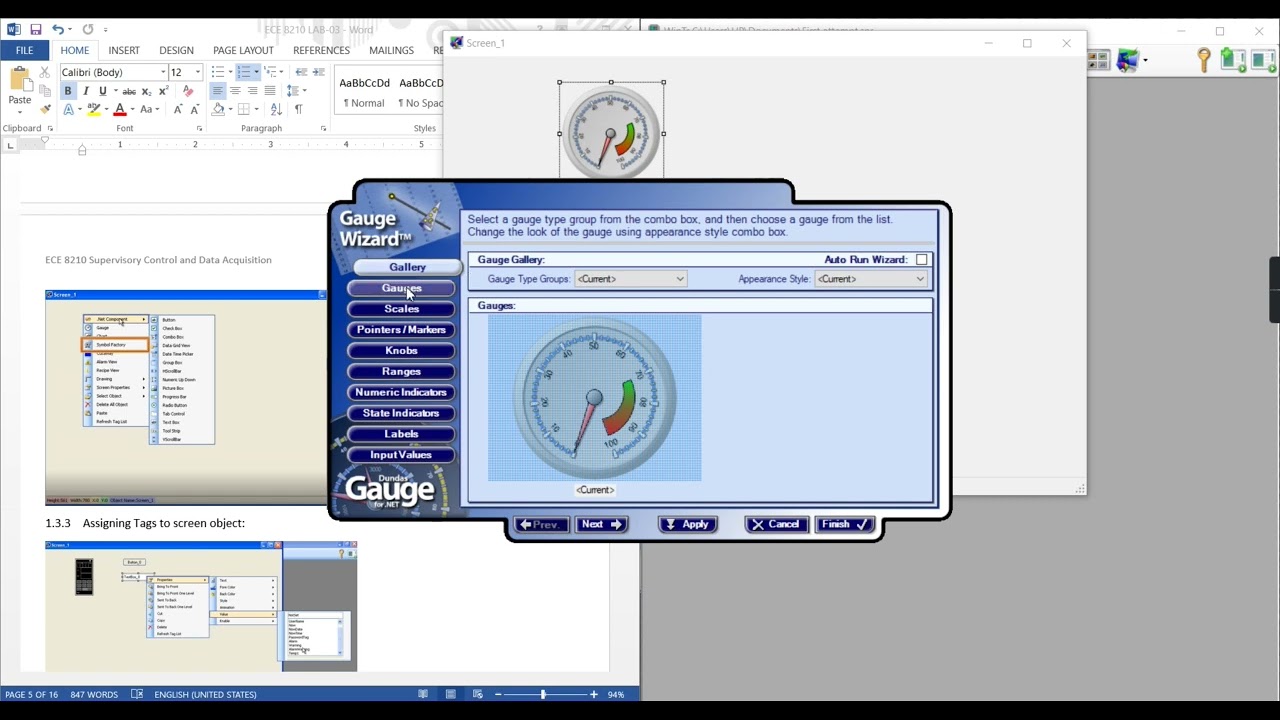Decrease paragraph indent
The height and width of the screenshot is (720, 1280).
(x=302, y=72)
